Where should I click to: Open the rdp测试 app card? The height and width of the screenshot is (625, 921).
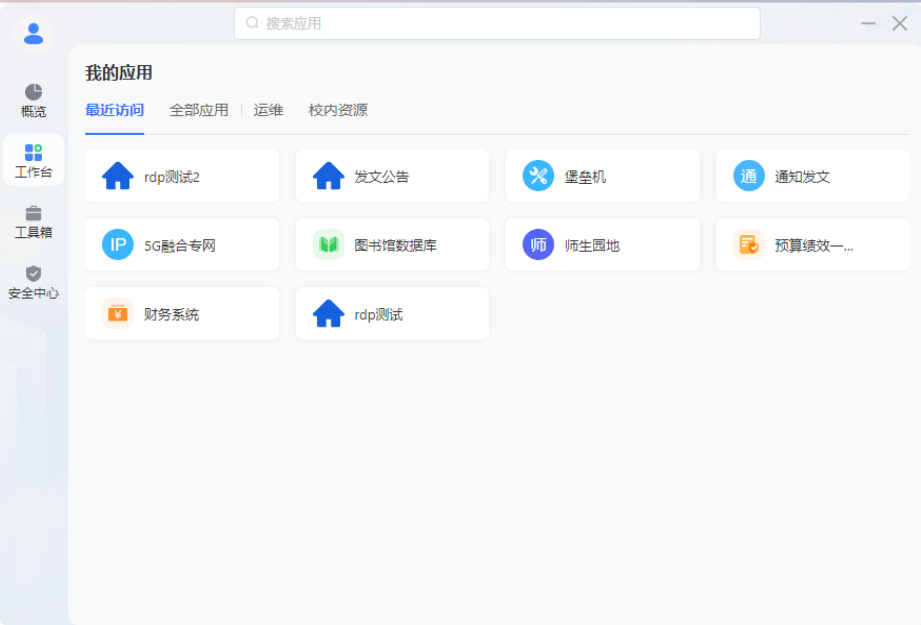392,314
